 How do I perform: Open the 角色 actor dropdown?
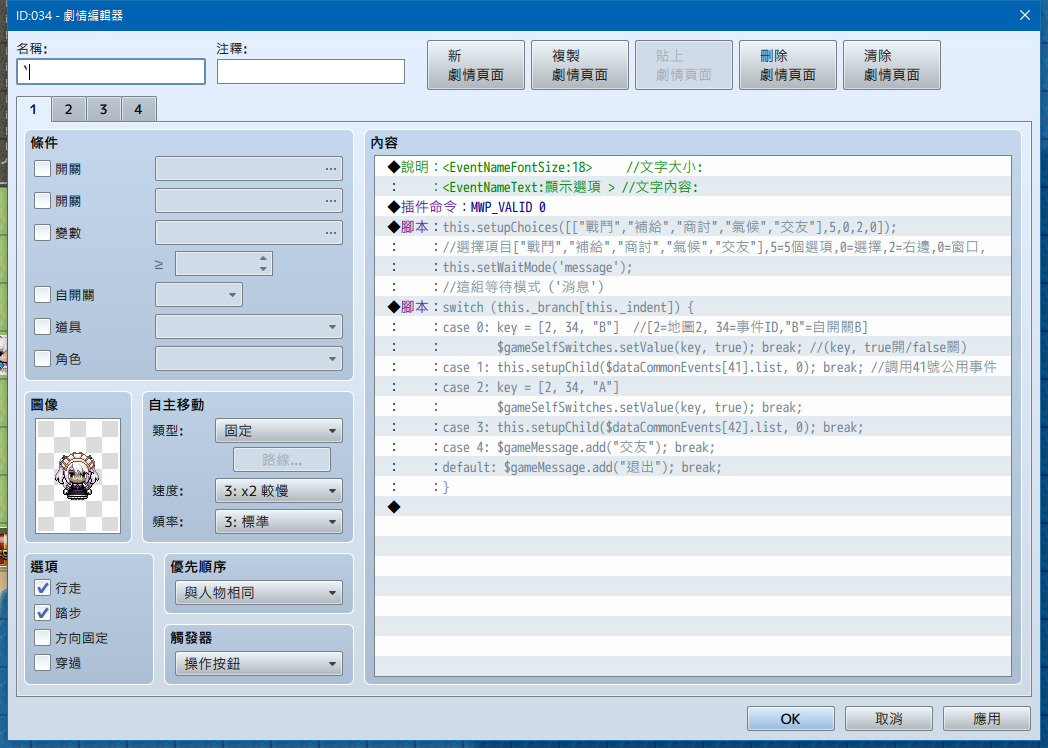249,359
